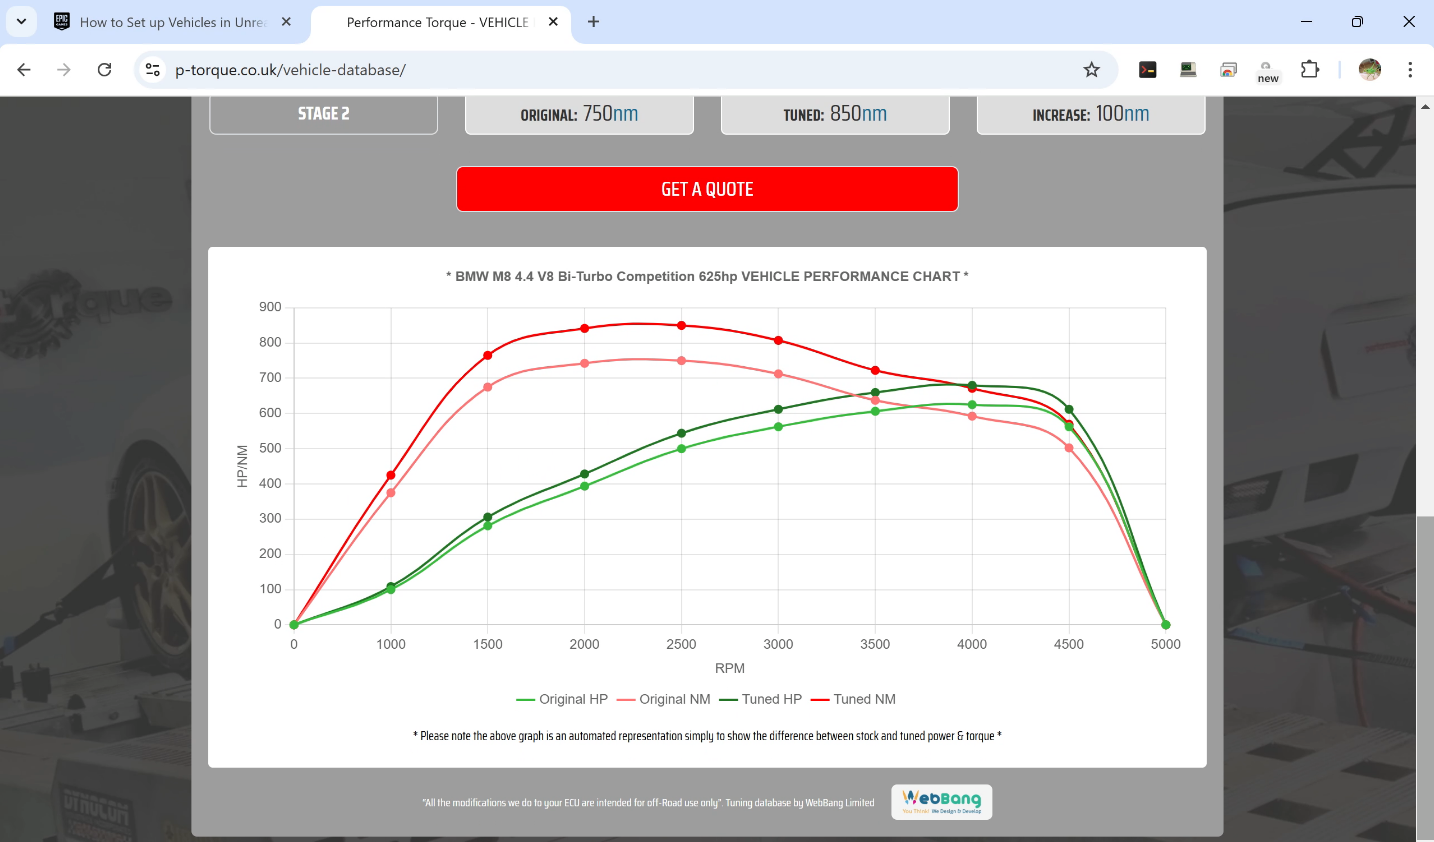Click the TUNED: 850nm box
Viewport: 1434px width, 842px height.
(x=835, y=114)
